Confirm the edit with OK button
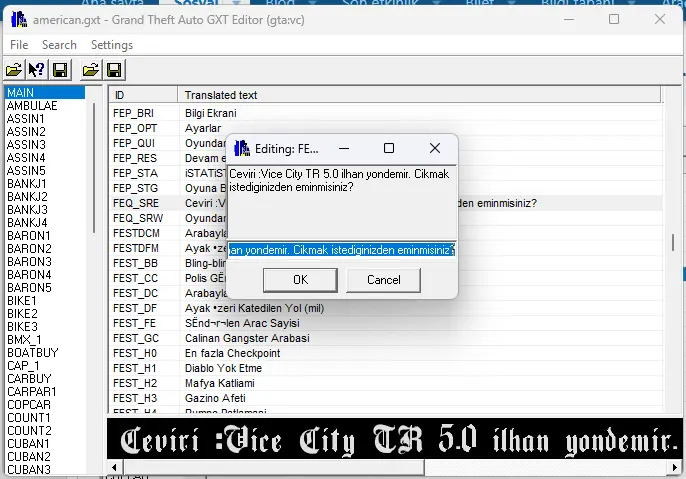 click(x=300, y=280)
